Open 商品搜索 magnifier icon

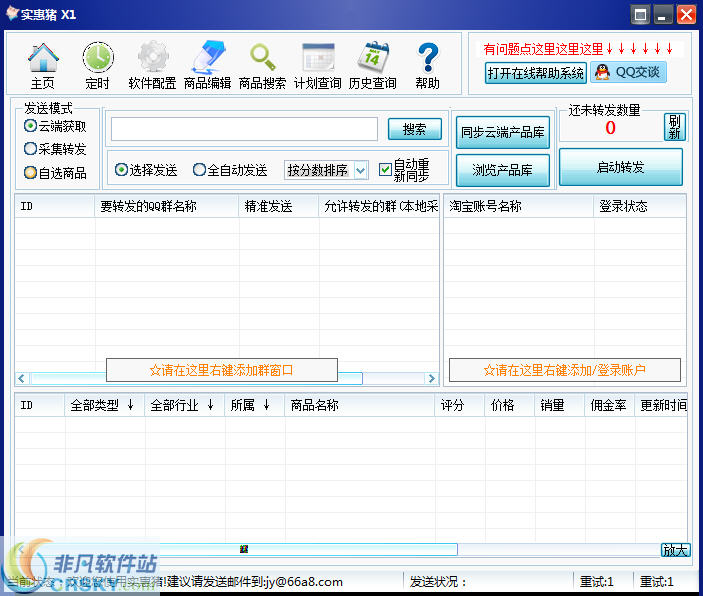[x=262, y=65]
